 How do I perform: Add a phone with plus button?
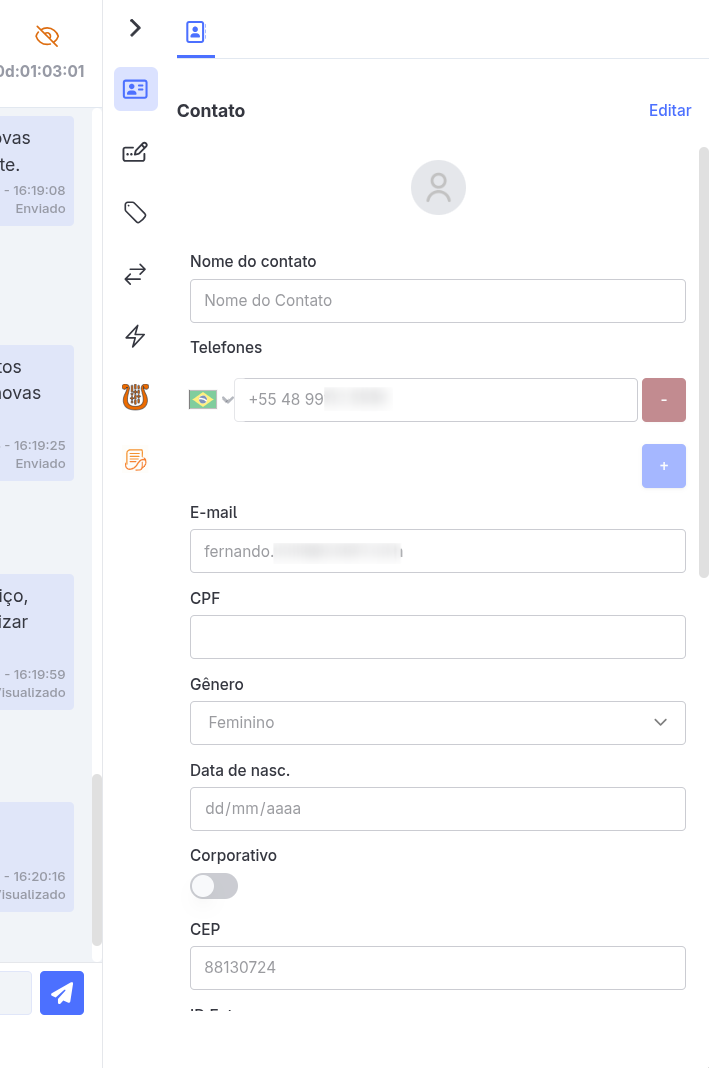[x=664, y=466]
